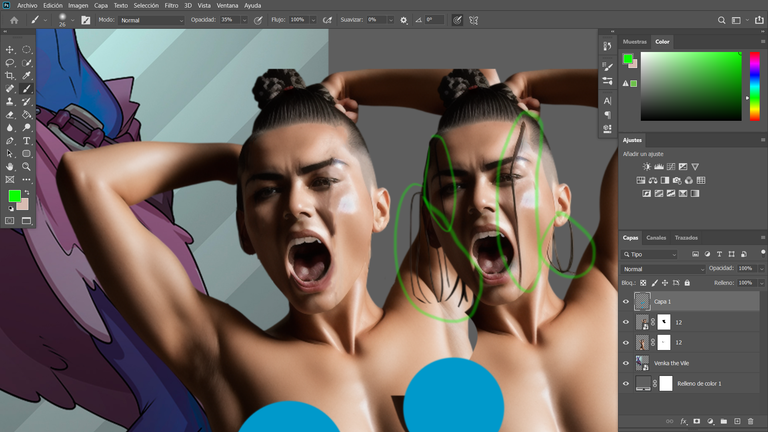Viewport: 768px width, 432px height.
Task: Select the Hand tool
Action: click(9, 167)
